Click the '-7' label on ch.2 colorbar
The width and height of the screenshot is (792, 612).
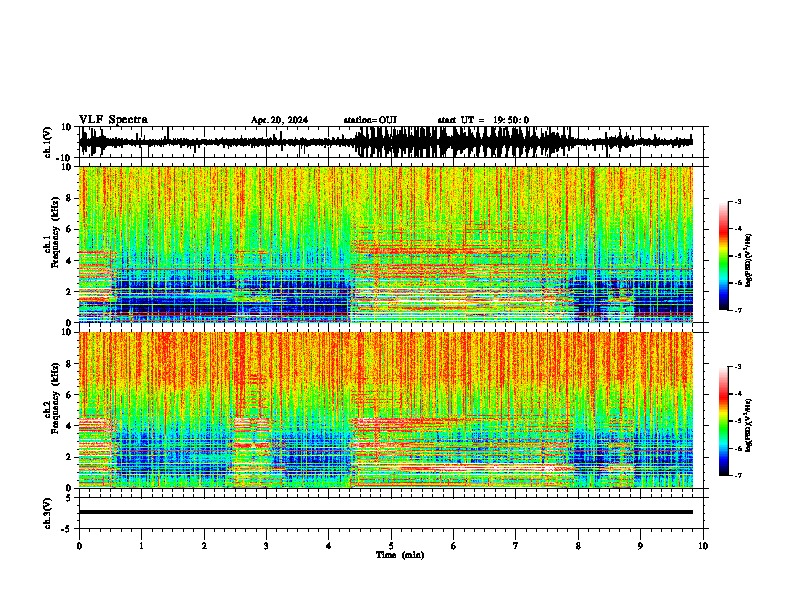click(737, 475)
